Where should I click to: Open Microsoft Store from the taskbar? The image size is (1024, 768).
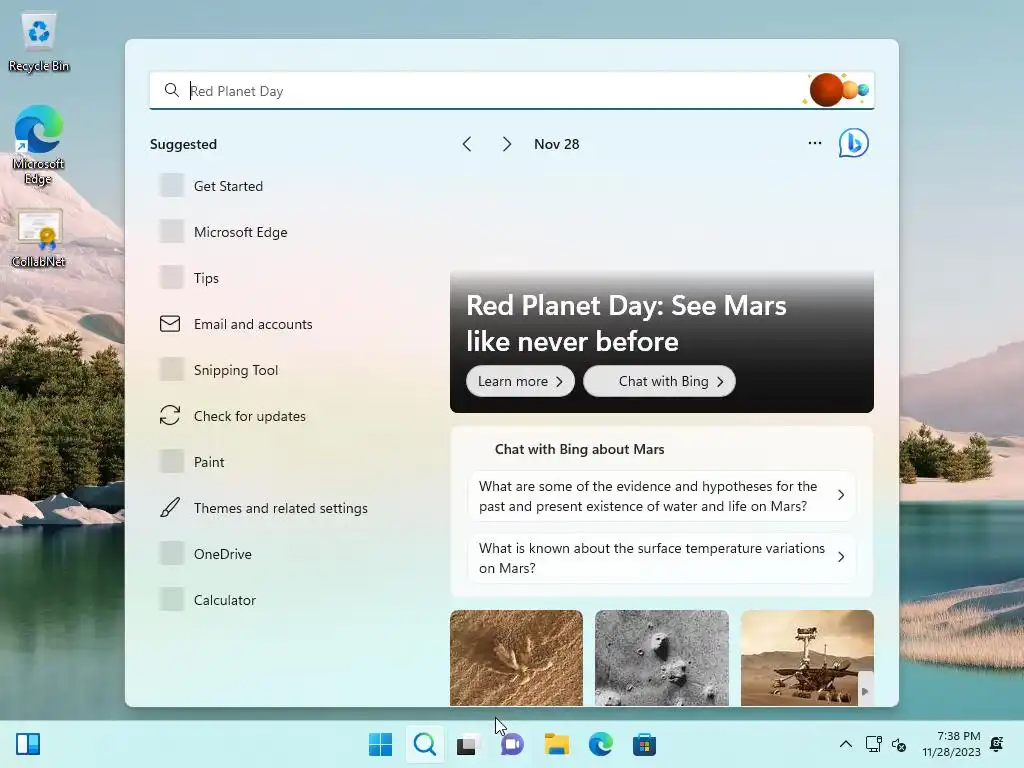[x=644, y=744]
